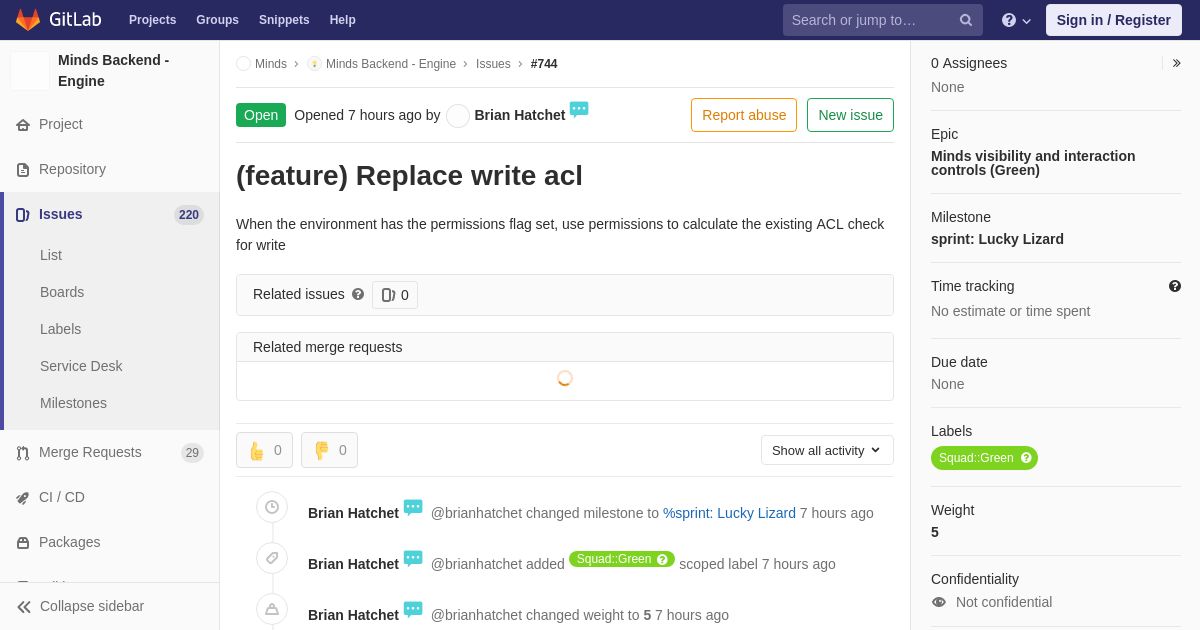
Task: Click the 'No estimate or time spent' text
Action: pyautogui.click(x=1010, y=311)
